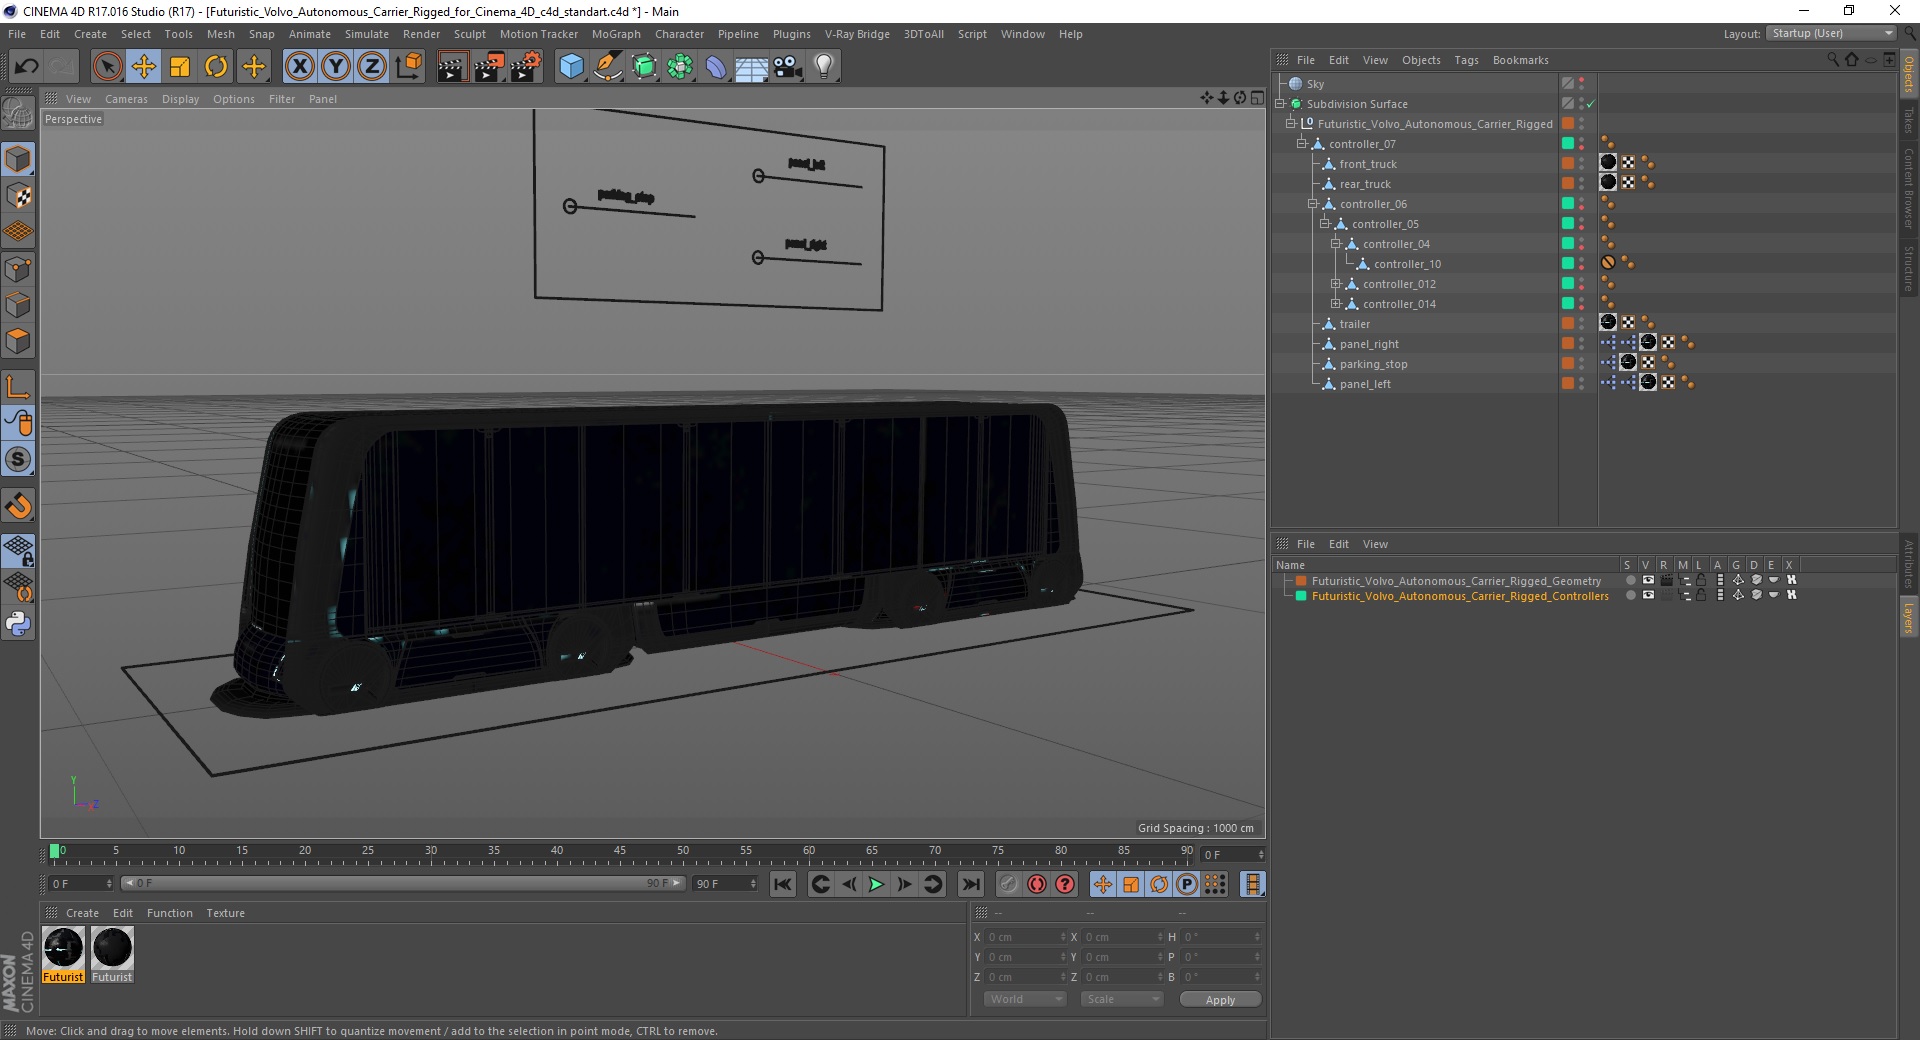The height and width of the screenshot is (1040, 1920).
Task: Open the MoGraph menu
Action: point(616,34)
